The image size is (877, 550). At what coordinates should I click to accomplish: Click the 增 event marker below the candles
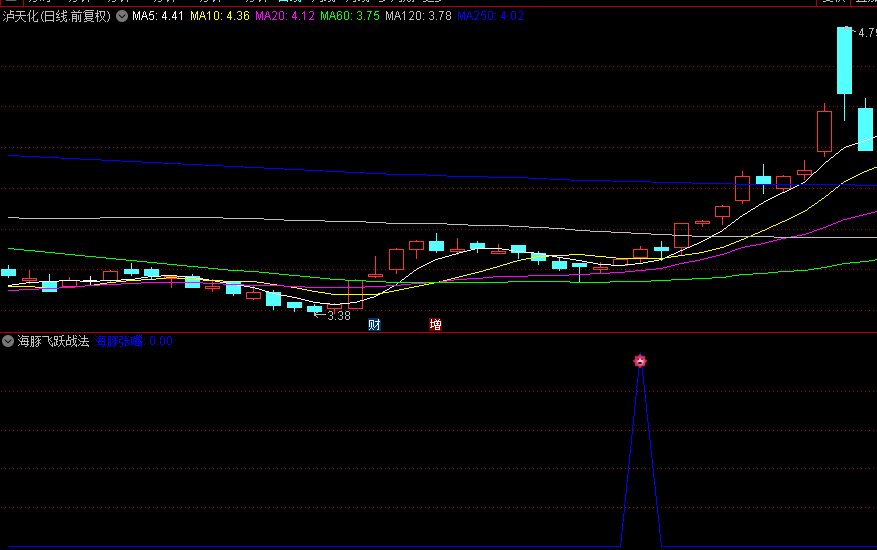coord(435,325)
